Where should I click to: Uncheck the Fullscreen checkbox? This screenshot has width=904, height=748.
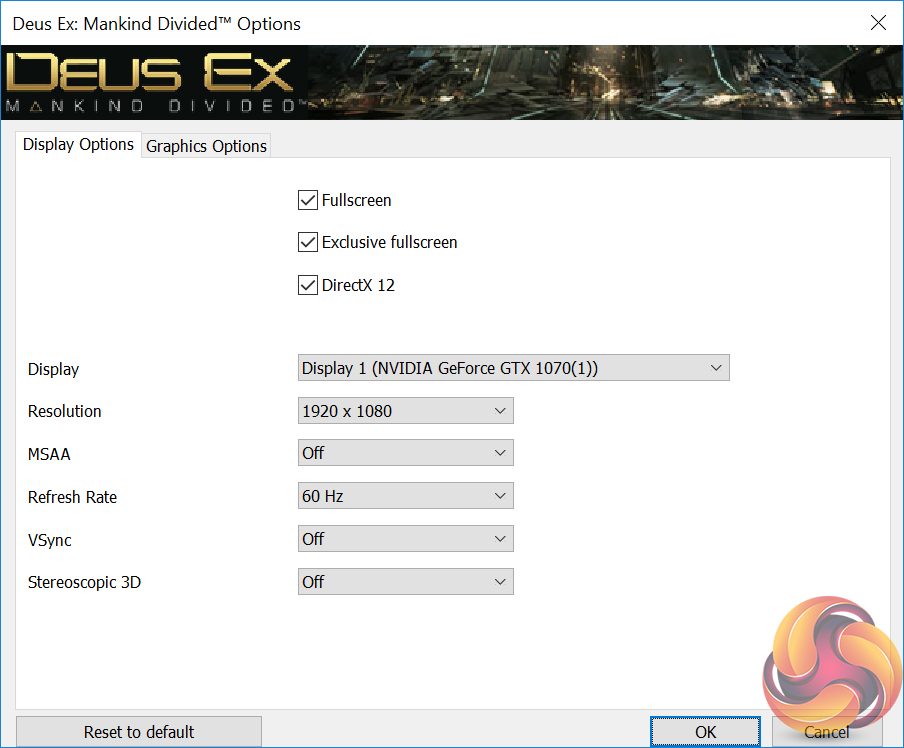pyautogui.click(x=308, y=200)
